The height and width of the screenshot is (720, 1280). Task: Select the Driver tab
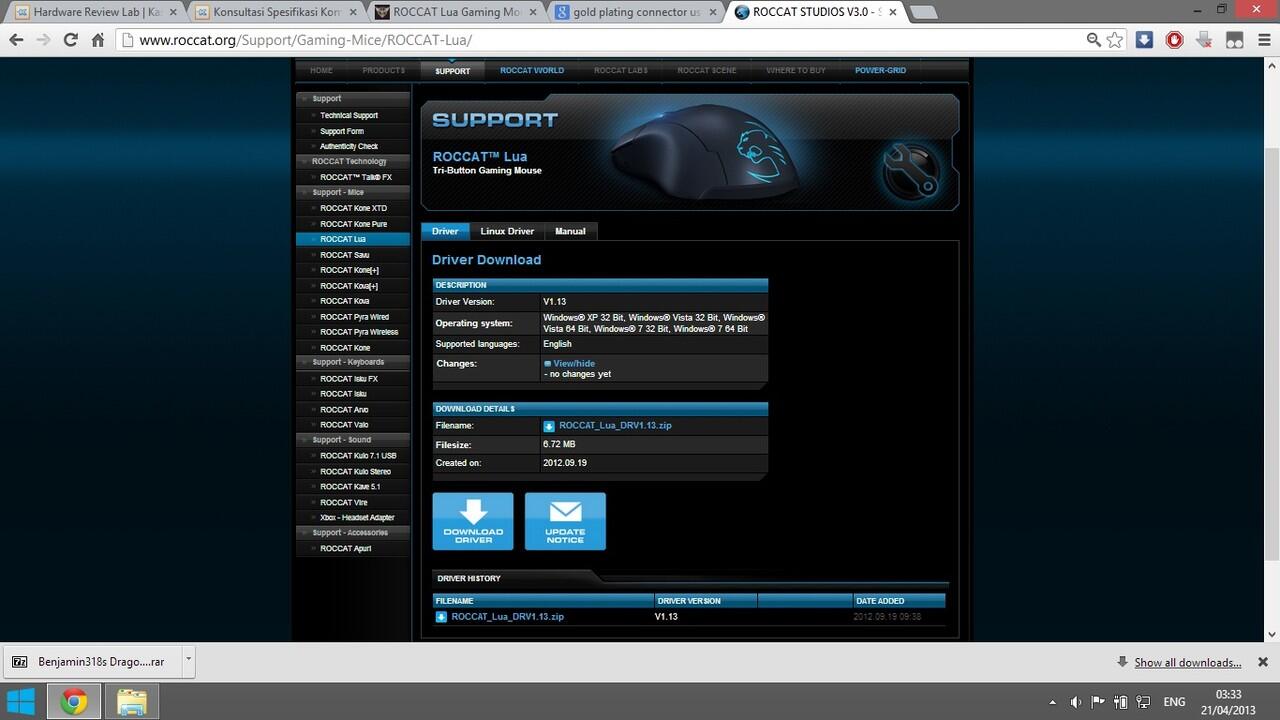(445, 231)
